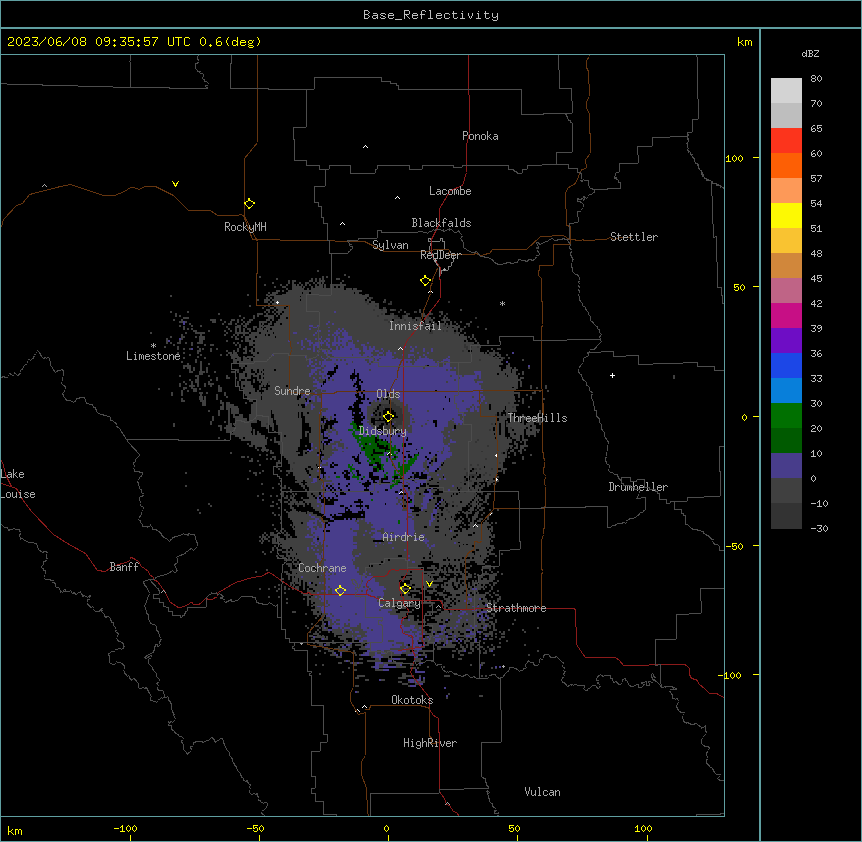Image resolution: width=862 pixels, height=842 pixels.
Task: Pick the light gray 80 dBZ legend swatch
Action: click(x=786, y=90)
